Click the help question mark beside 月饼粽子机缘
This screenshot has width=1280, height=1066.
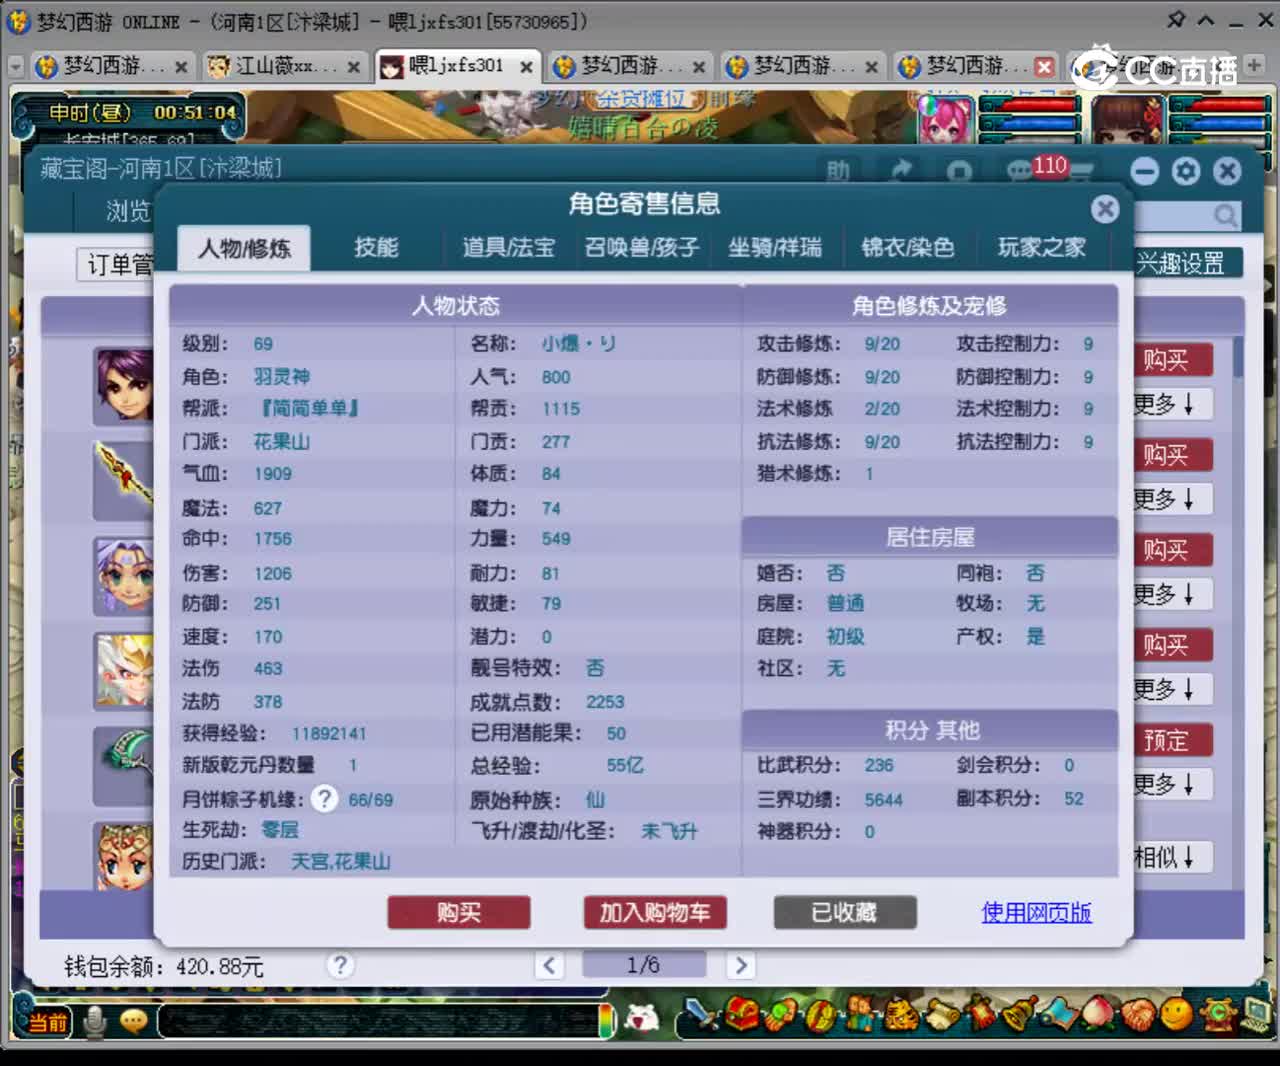coord(324,798)
